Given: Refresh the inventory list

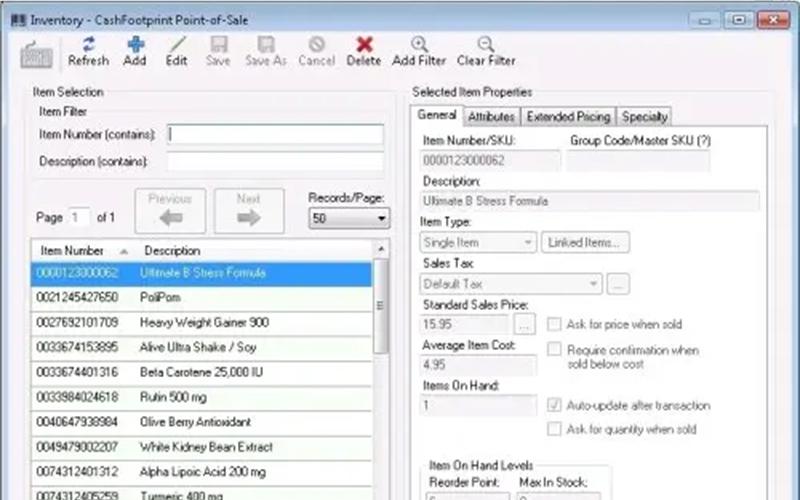Looking at the screenshot, I should (x=88, y=52).
